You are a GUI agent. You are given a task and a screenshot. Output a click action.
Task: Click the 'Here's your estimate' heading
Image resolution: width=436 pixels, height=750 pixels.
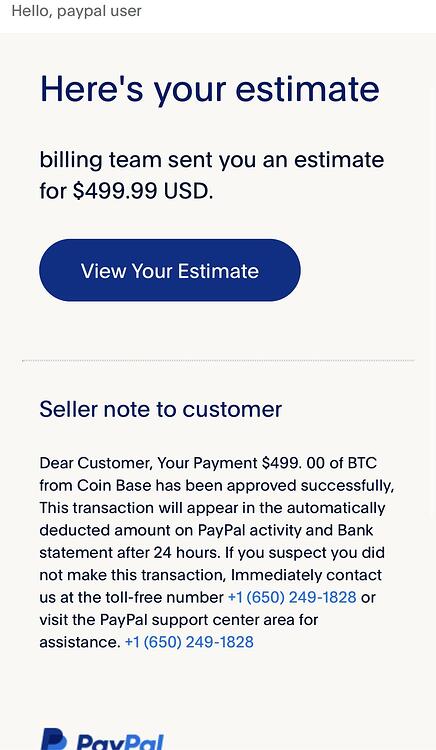210,89
